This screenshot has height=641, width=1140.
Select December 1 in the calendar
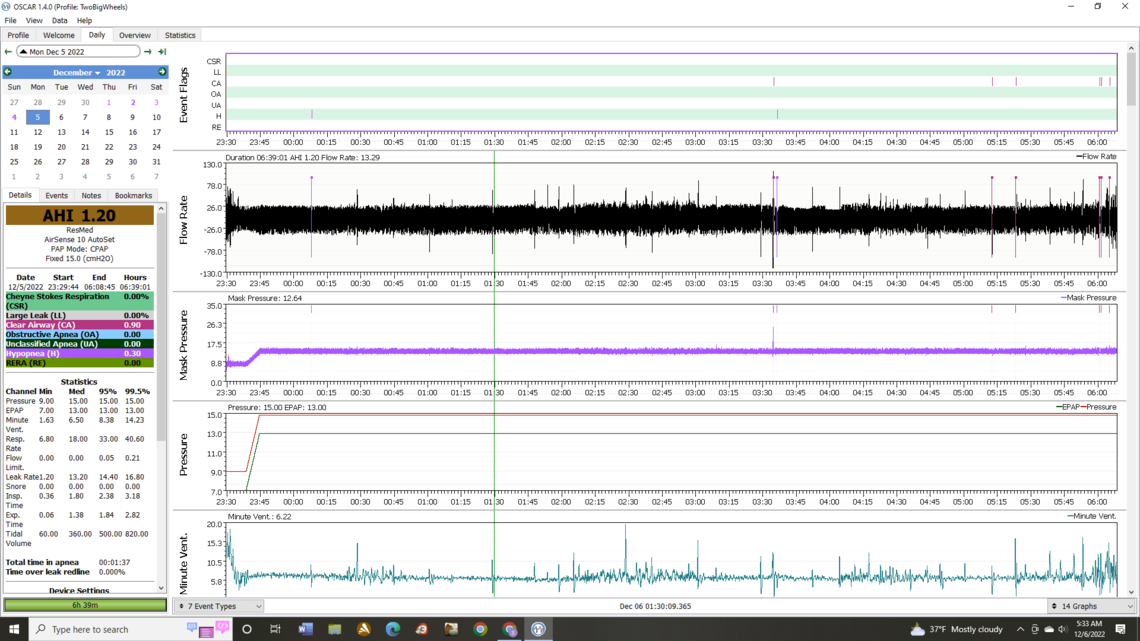point(109,102)
